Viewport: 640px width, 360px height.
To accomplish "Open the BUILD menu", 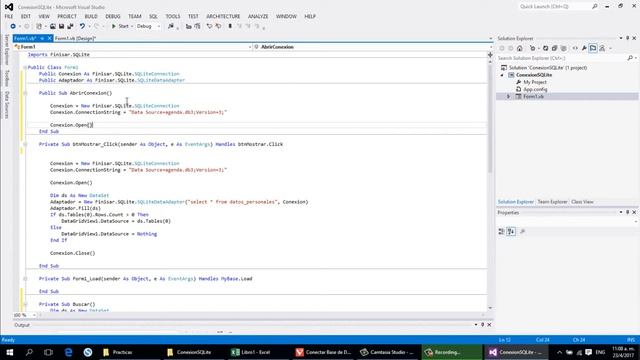I will point(91,16).
